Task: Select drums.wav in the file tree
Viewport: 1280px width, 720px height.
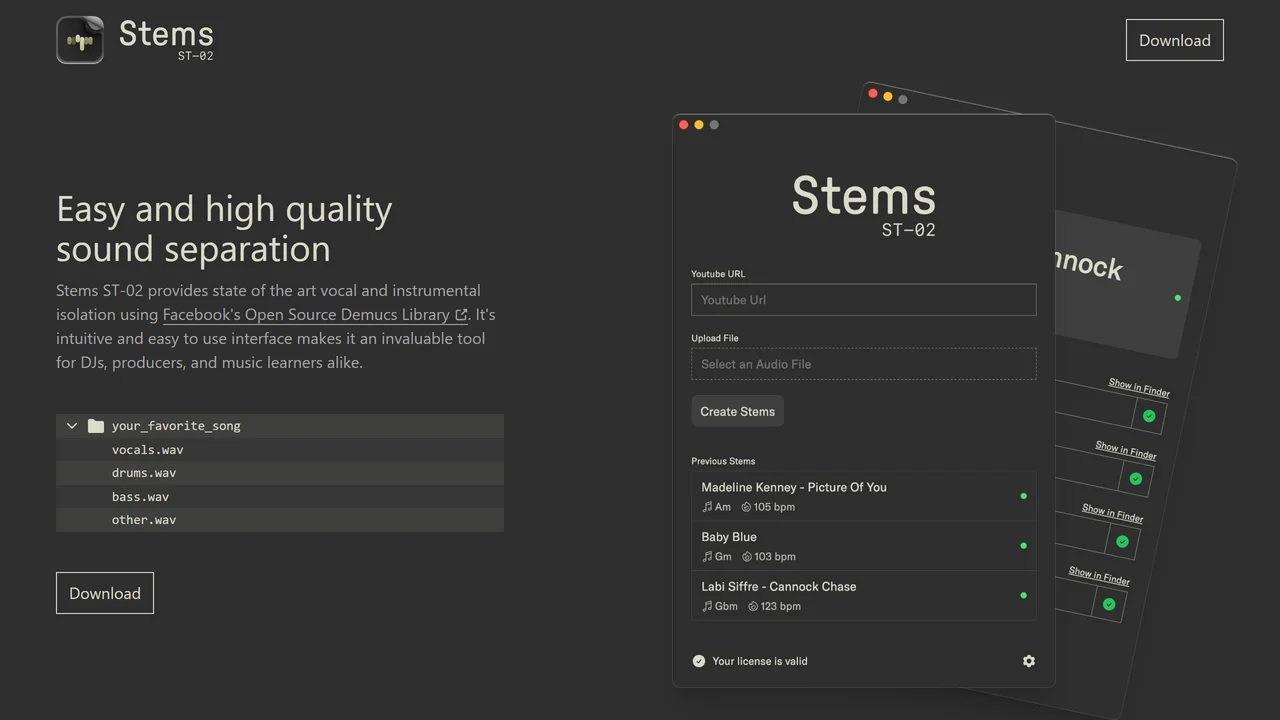Action: point(280,473)
